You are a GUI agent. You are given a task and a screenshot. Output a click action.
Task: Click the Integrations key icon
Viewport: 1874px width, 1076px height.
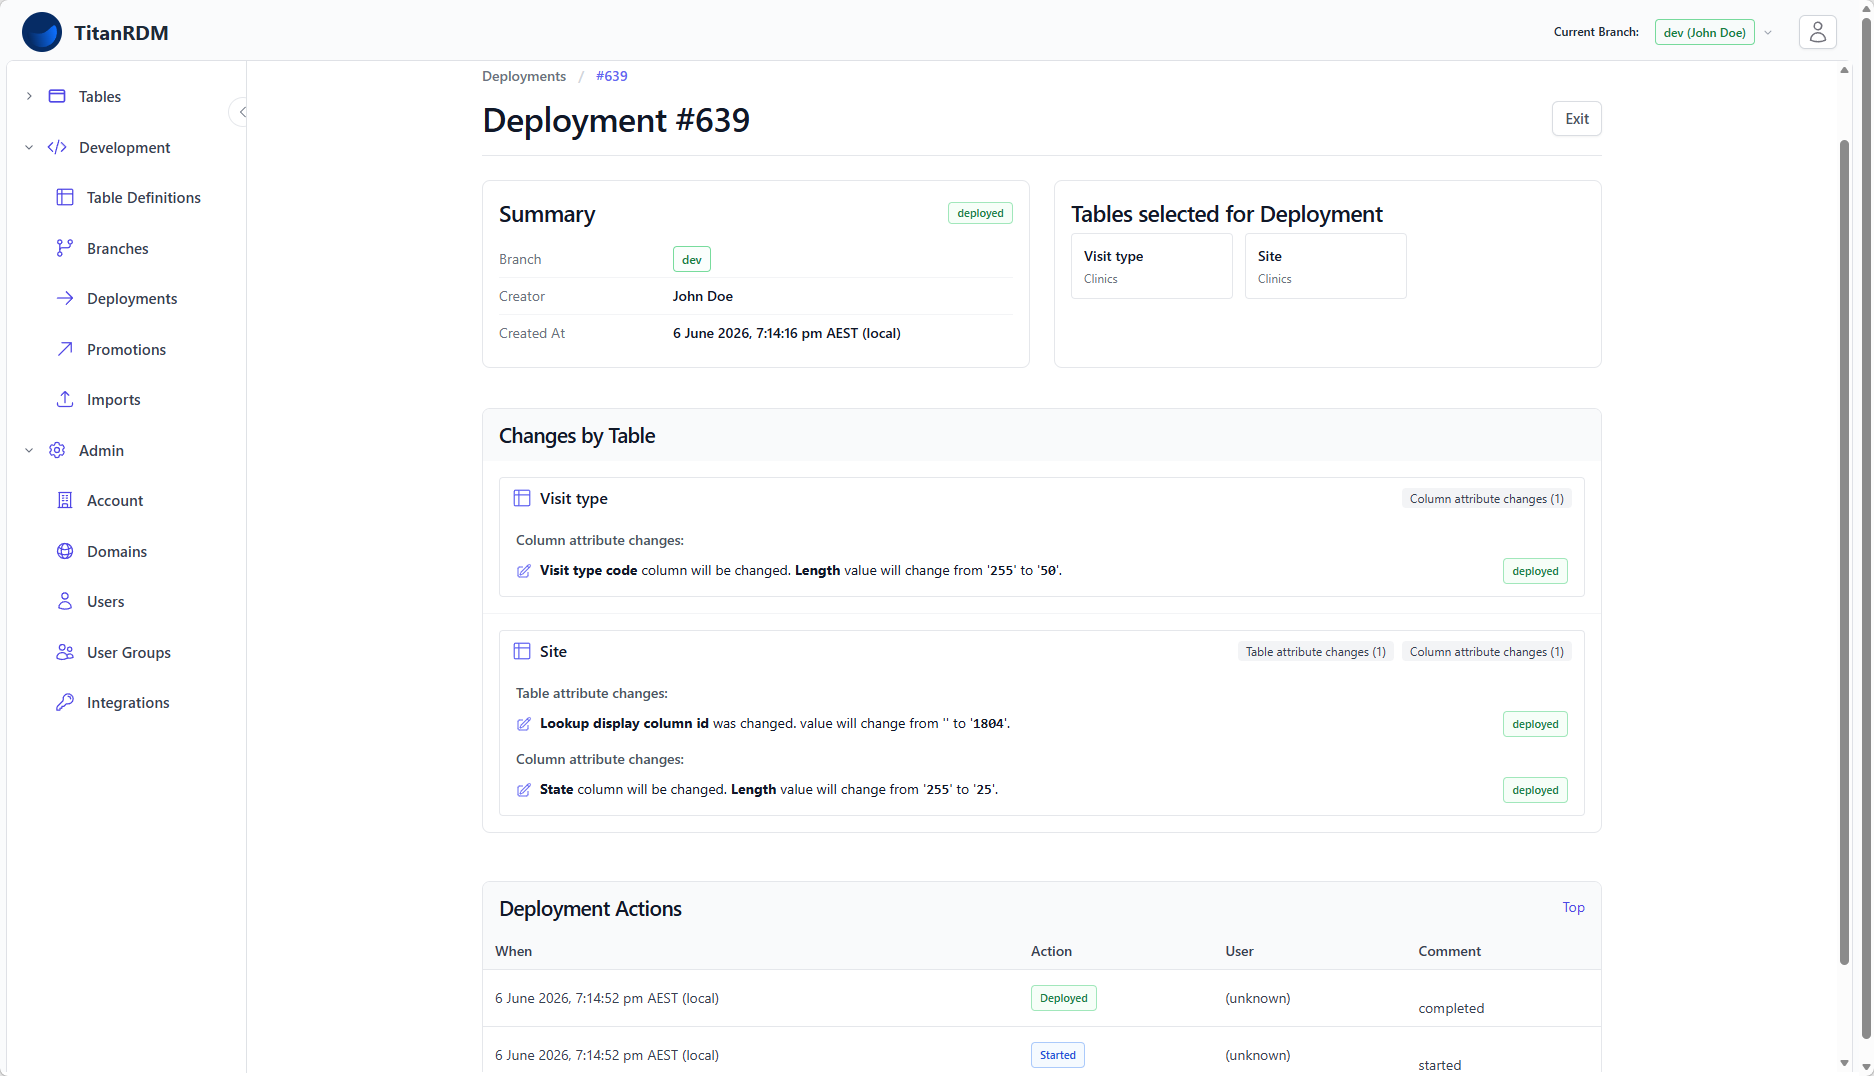[65, 702]
